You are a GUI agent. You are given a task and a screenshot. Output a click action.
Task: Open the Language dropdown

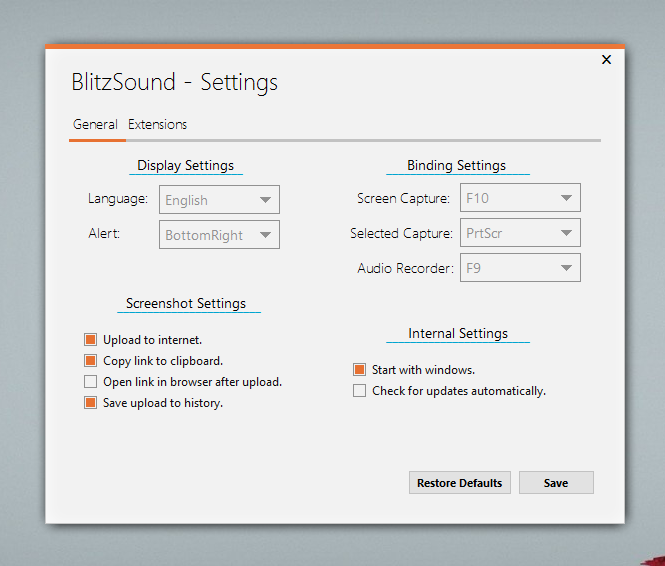[x=219, y=200]
